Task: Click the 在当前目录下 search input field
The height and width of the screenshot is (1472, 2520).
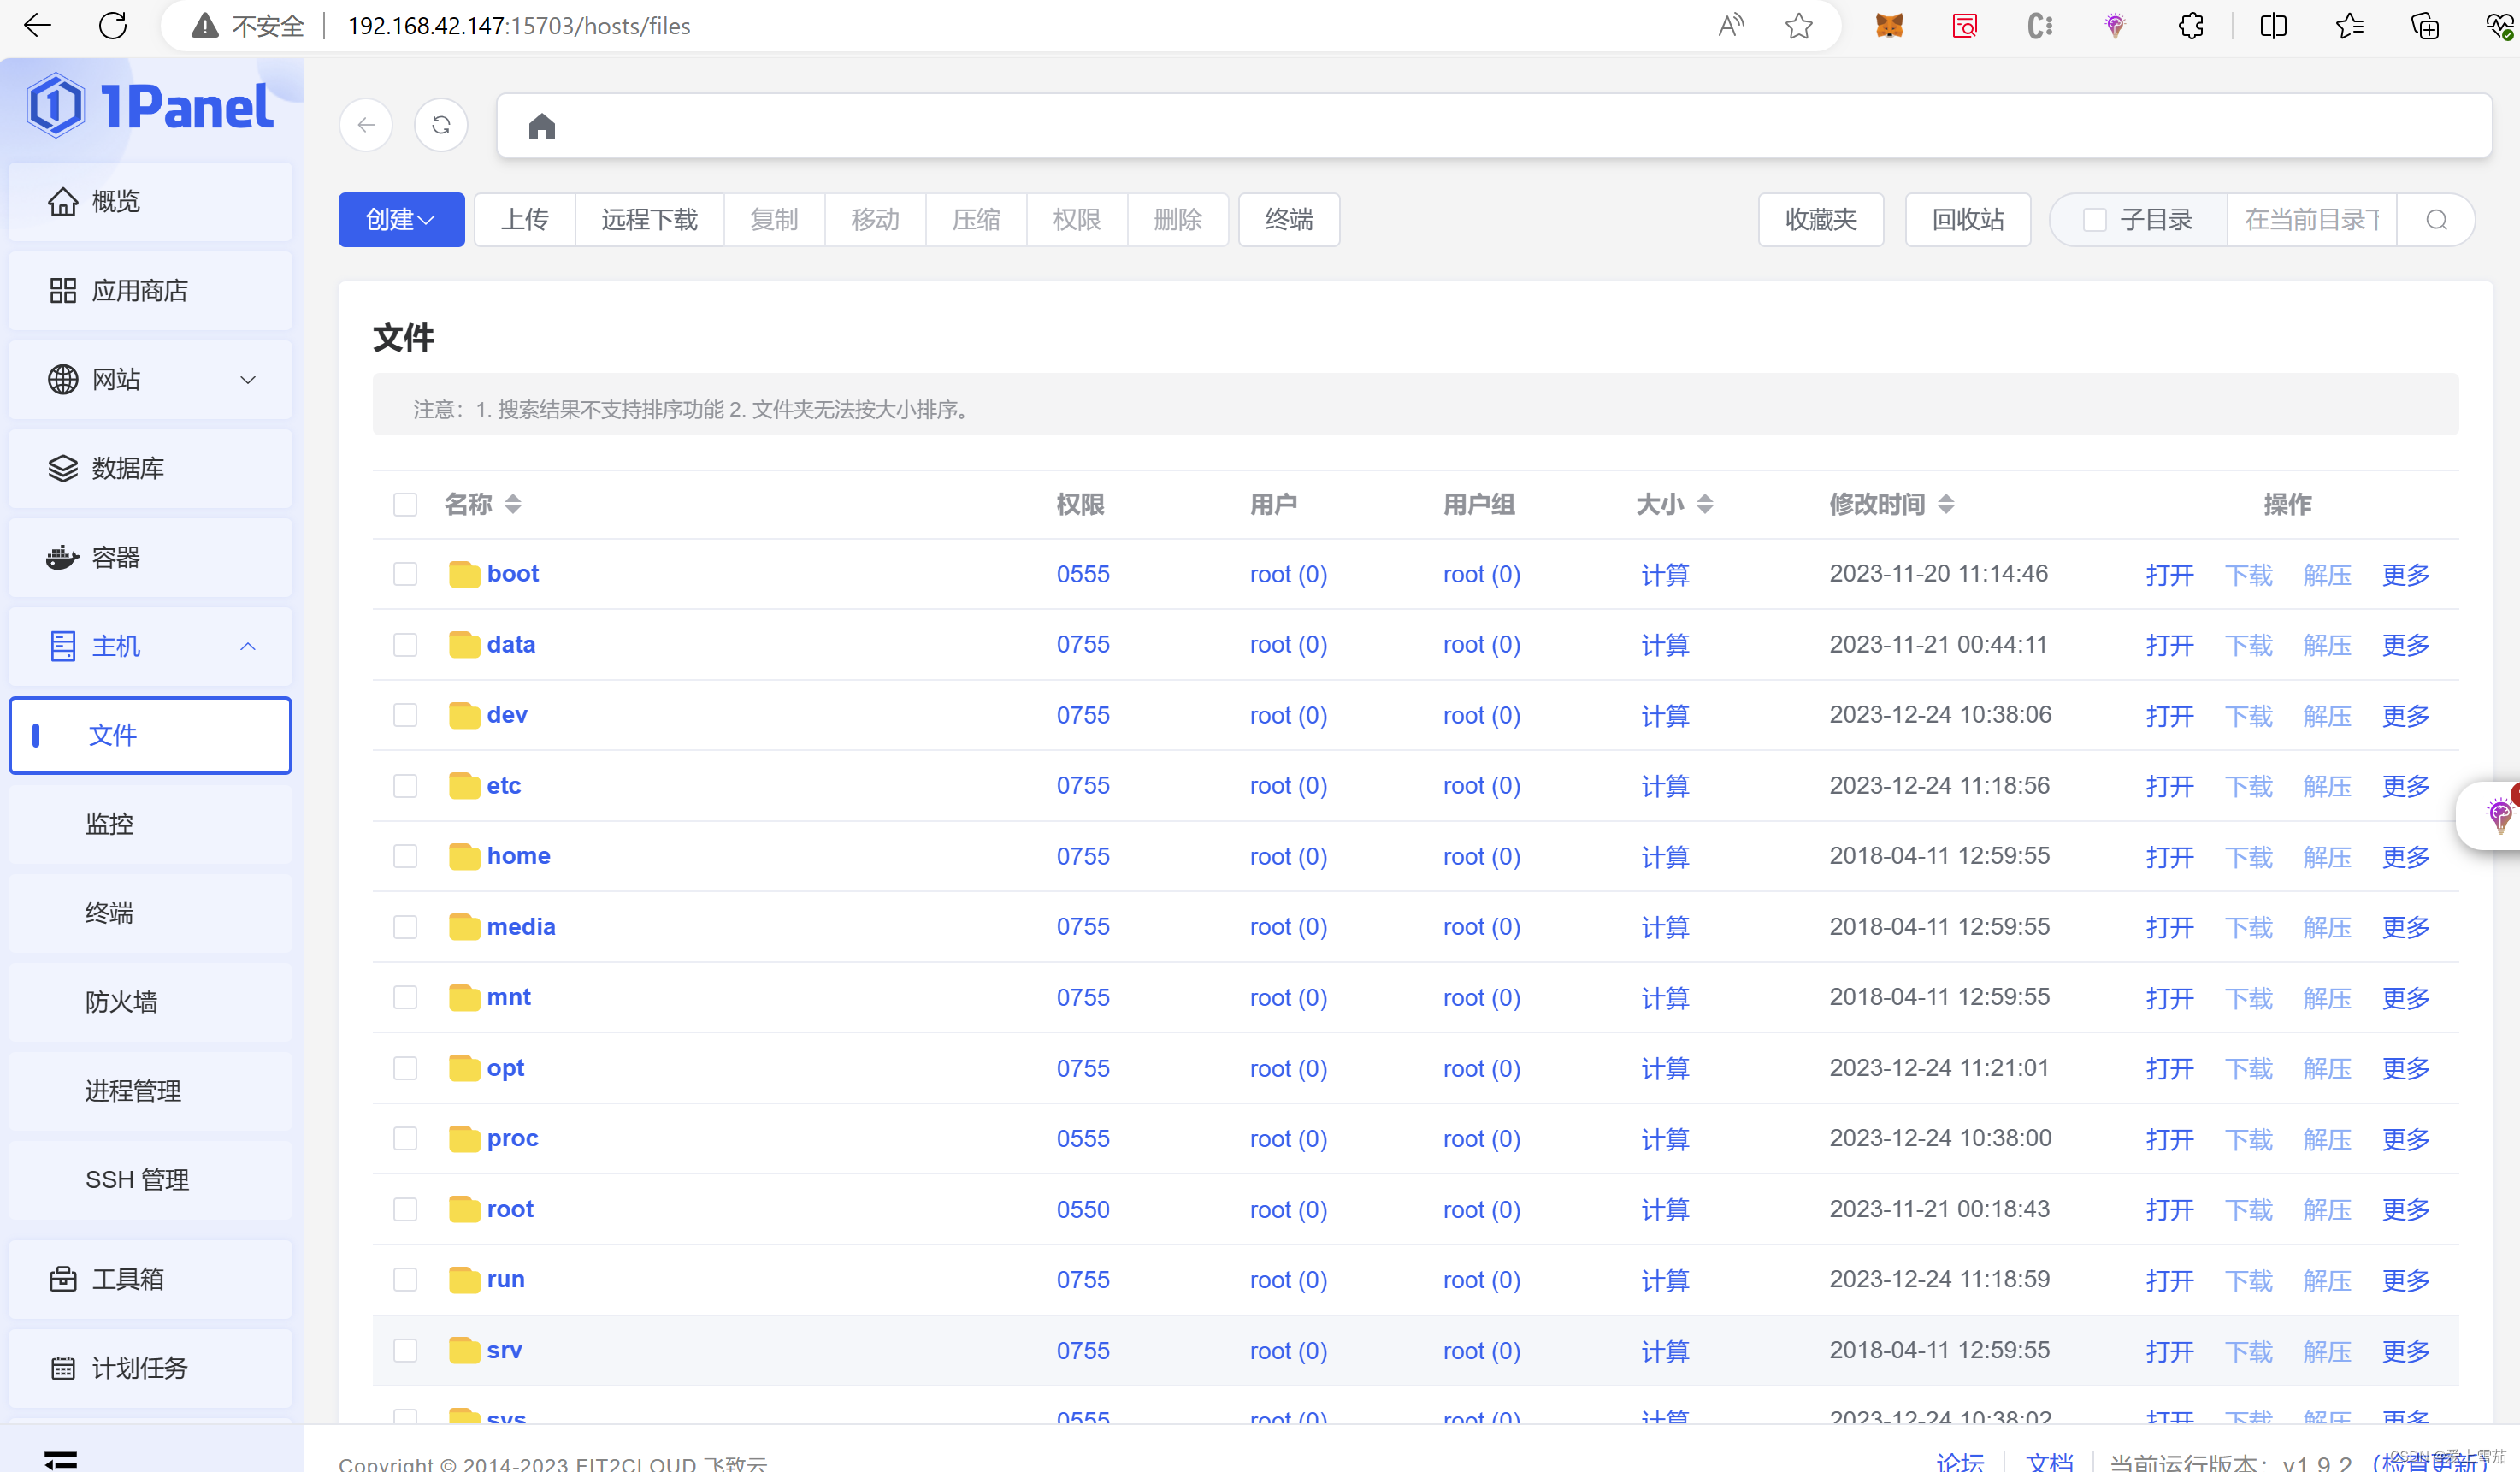Action: pos(2311,220)
